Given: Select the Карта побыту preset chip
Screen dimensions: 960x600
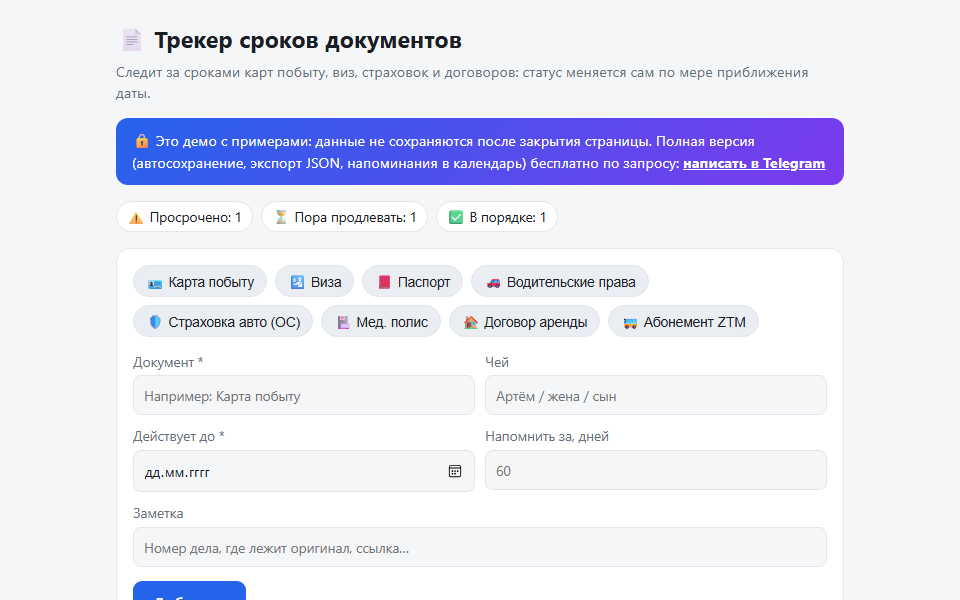Looking at the screenshot, I should 200,282.
